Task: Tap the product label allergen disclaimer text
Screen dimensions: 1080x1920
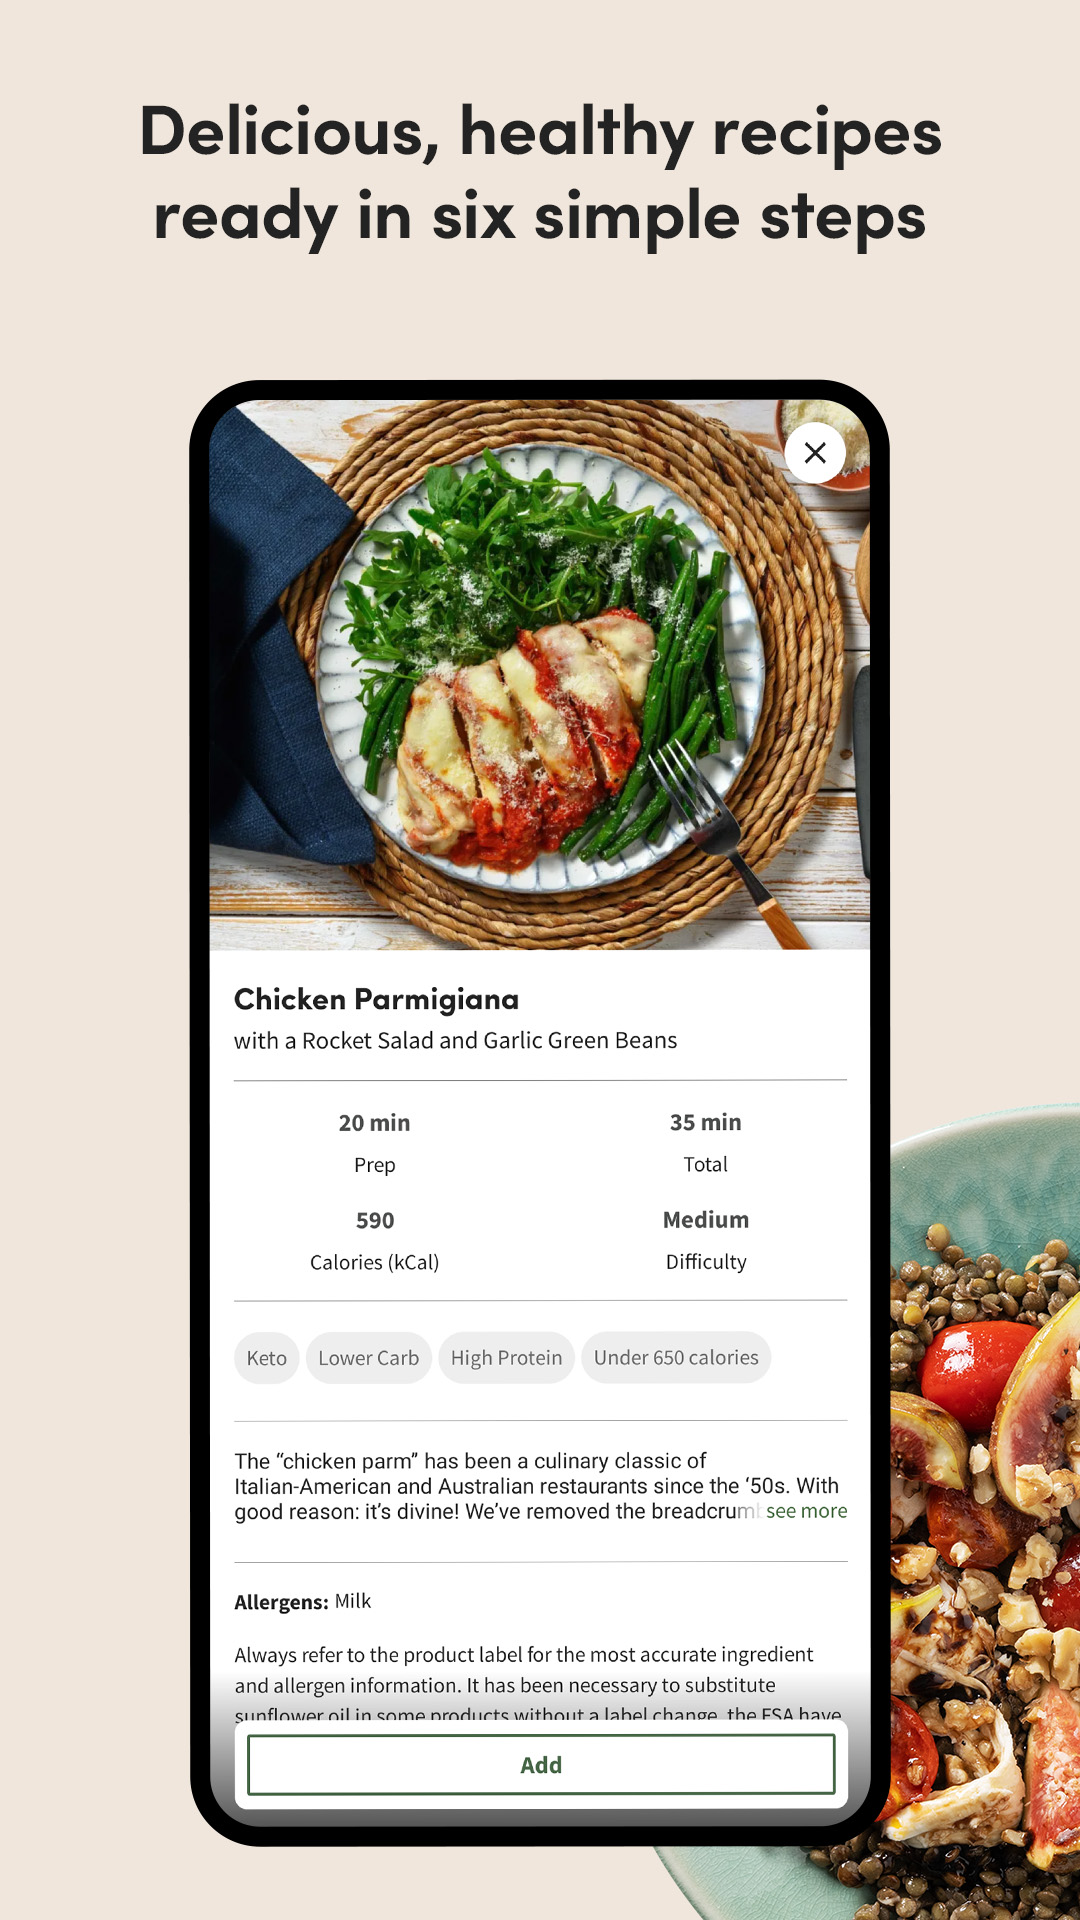Action: pyautogui.click(x=538, y=1684)
